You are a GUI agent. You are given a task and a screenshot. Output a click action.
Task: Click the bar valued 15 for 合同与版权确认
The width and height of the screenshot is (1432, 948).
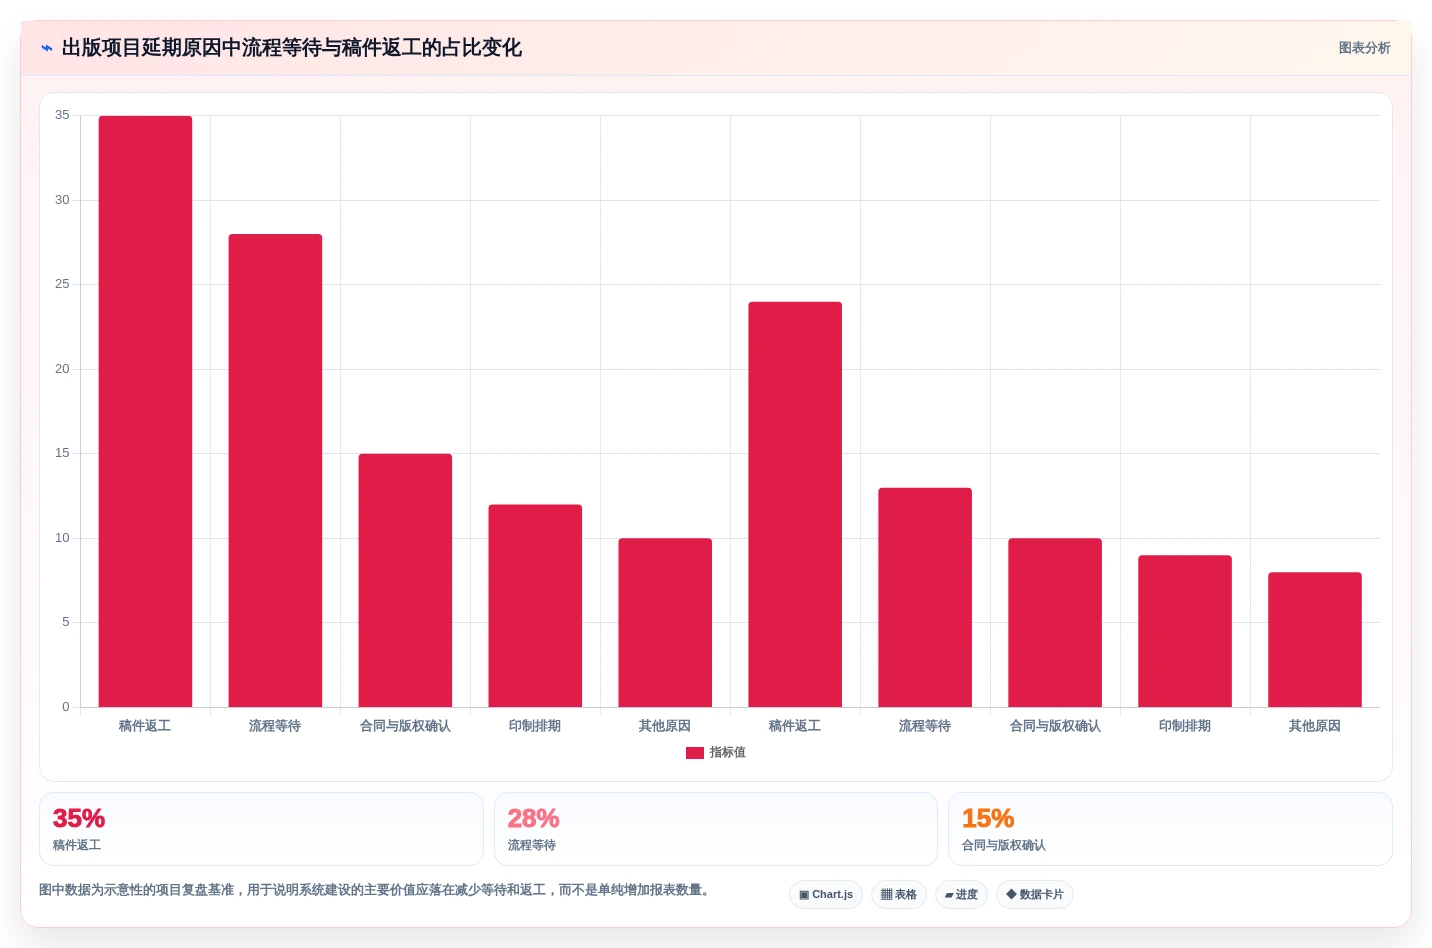pyautogui.click(x=405, y=580)
